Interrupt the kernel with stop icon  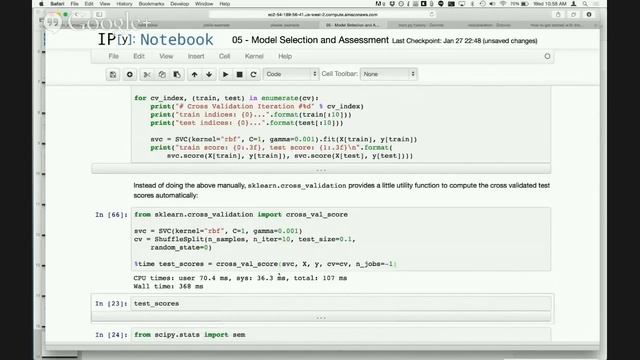[x=240, y=74]
